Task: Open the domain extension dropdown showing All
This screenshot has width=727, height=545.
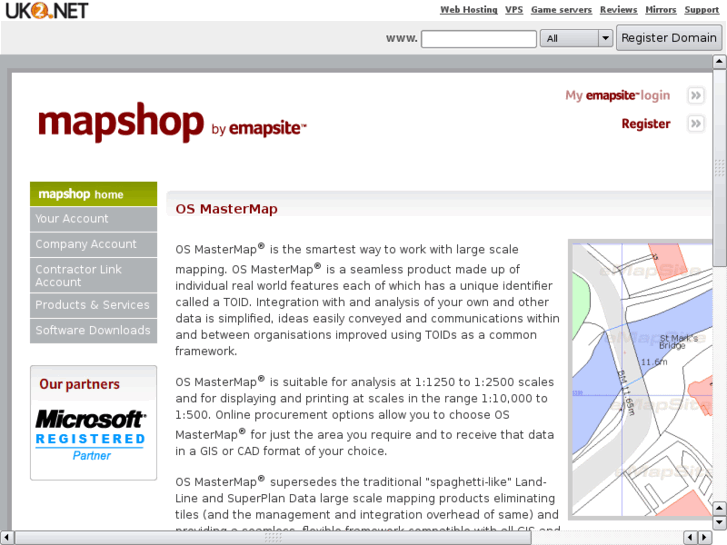Action: tap(576, 38)
